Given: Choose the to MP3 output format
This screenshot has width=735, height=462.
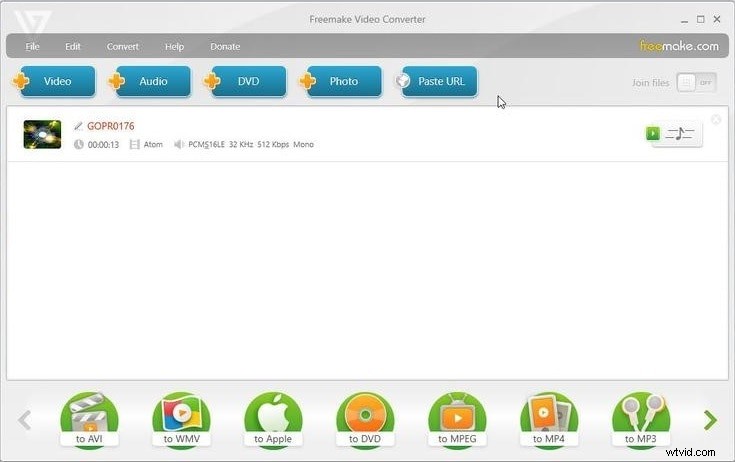Looking at the screenshot, I should [x=641, y=420].
